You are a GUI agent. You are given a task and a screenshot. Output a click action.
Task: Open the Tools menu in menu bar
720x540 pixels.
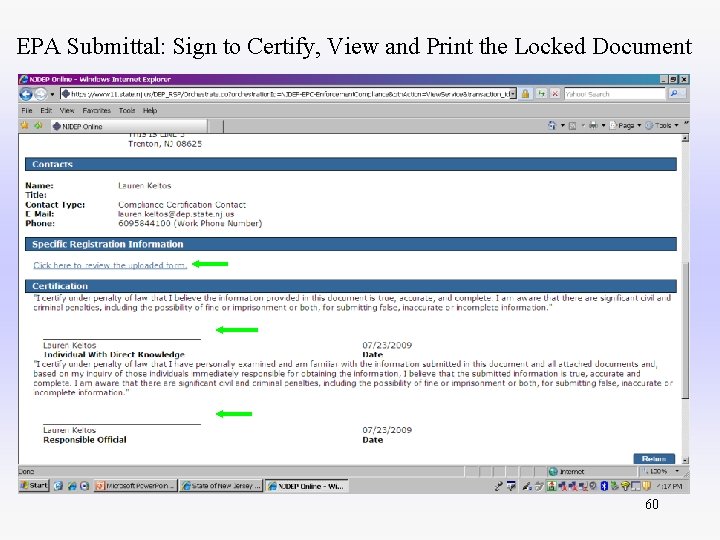tap(127, 111)
